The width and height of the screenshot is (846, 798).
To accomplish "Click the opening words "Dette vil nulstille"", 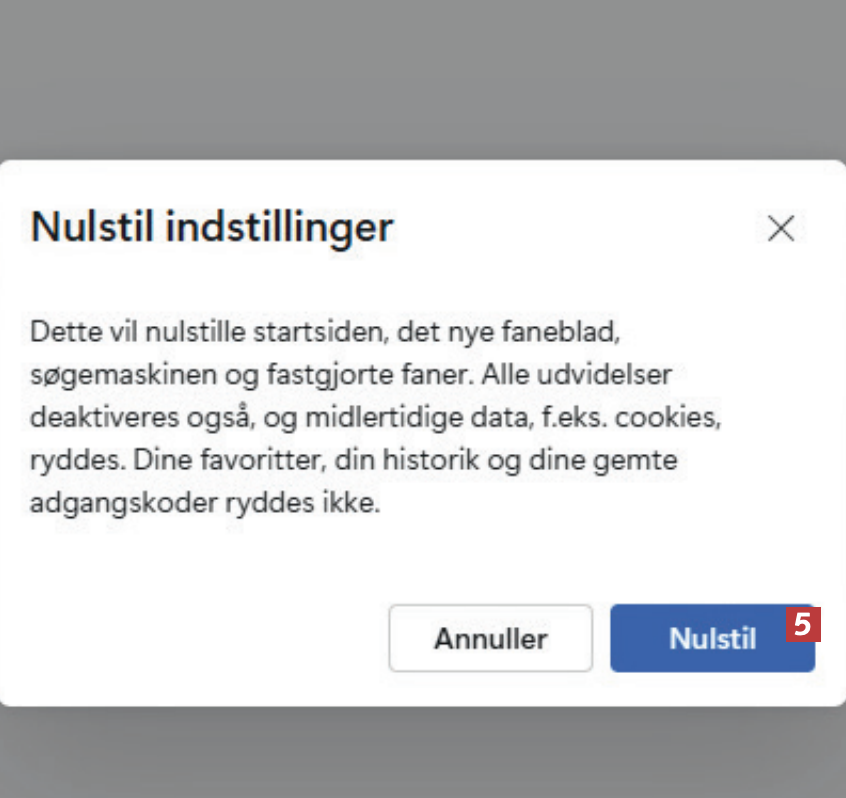I will 120,330.
